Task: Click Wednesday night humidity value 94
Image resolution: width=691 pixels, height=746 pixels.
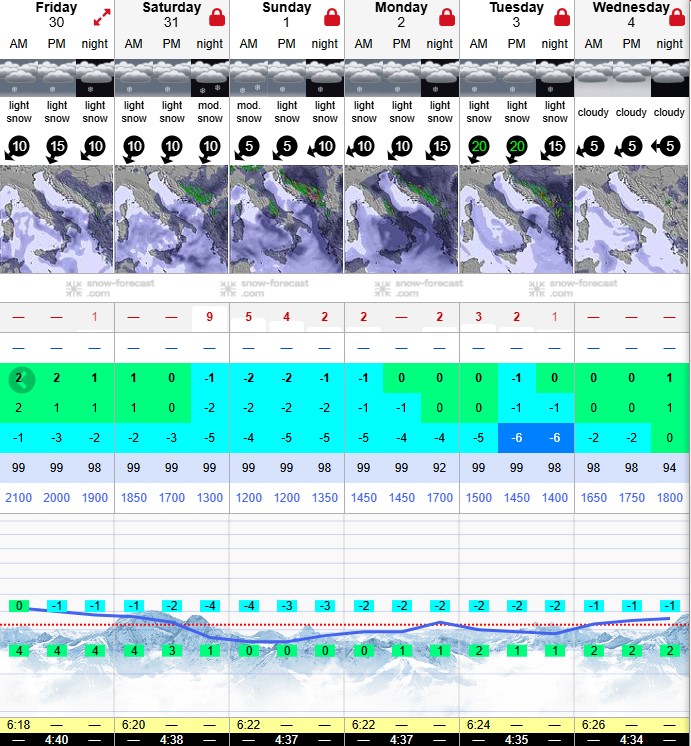Action: [x=669, y=468]
